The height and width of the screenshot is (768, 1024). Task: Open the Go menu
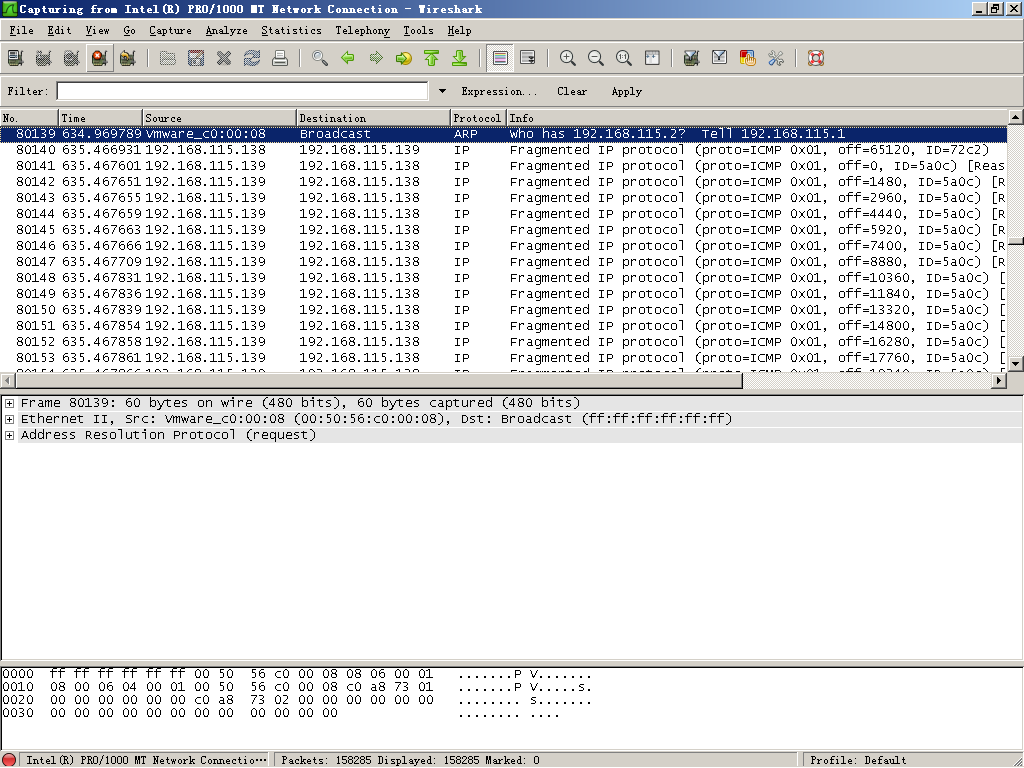pyautogui.click(x=129, y=30)
